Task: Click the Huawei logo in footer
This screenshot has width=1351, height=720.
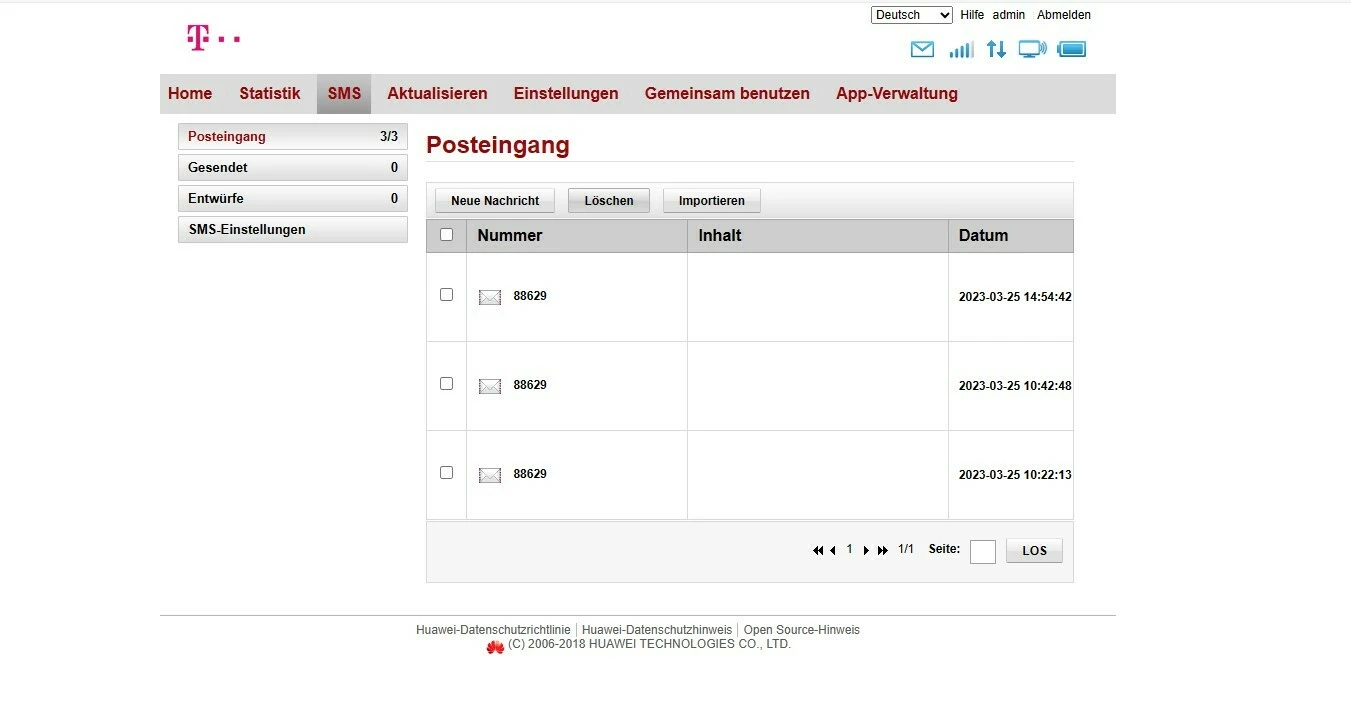Action: [x=495, y=647]
